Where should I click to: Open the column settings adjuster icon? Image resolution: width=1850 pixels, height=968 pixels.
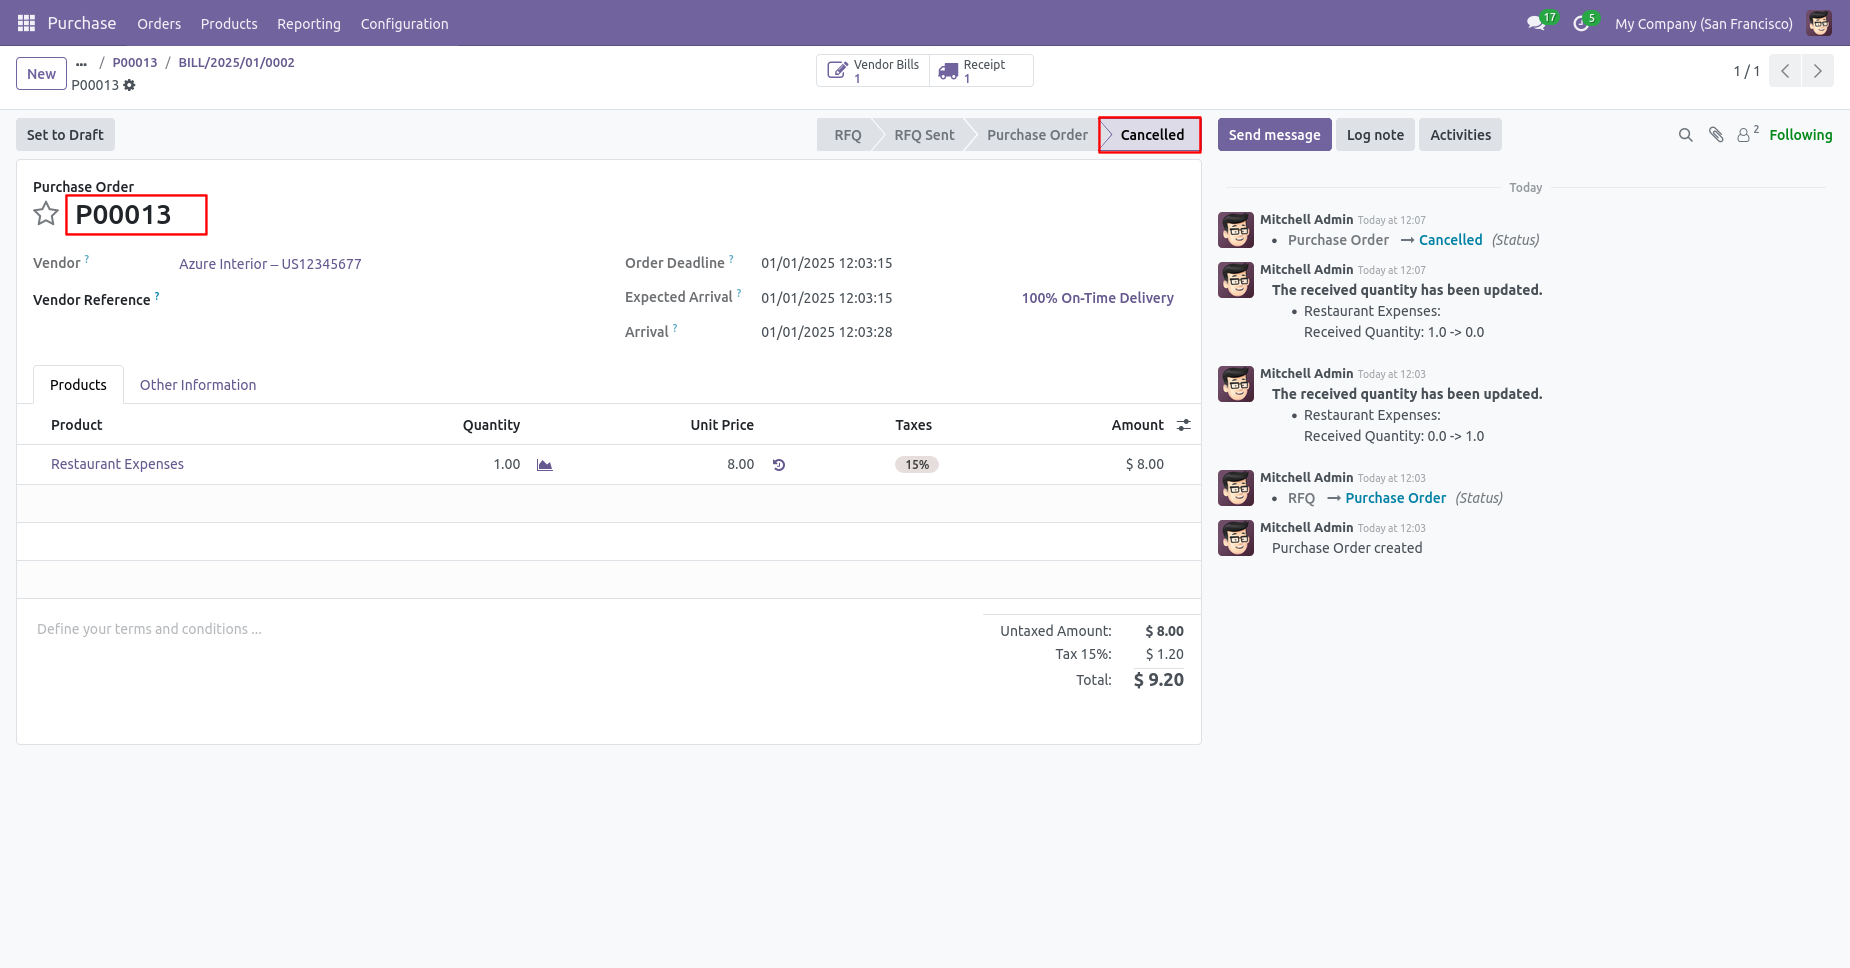click(1184, 425)
